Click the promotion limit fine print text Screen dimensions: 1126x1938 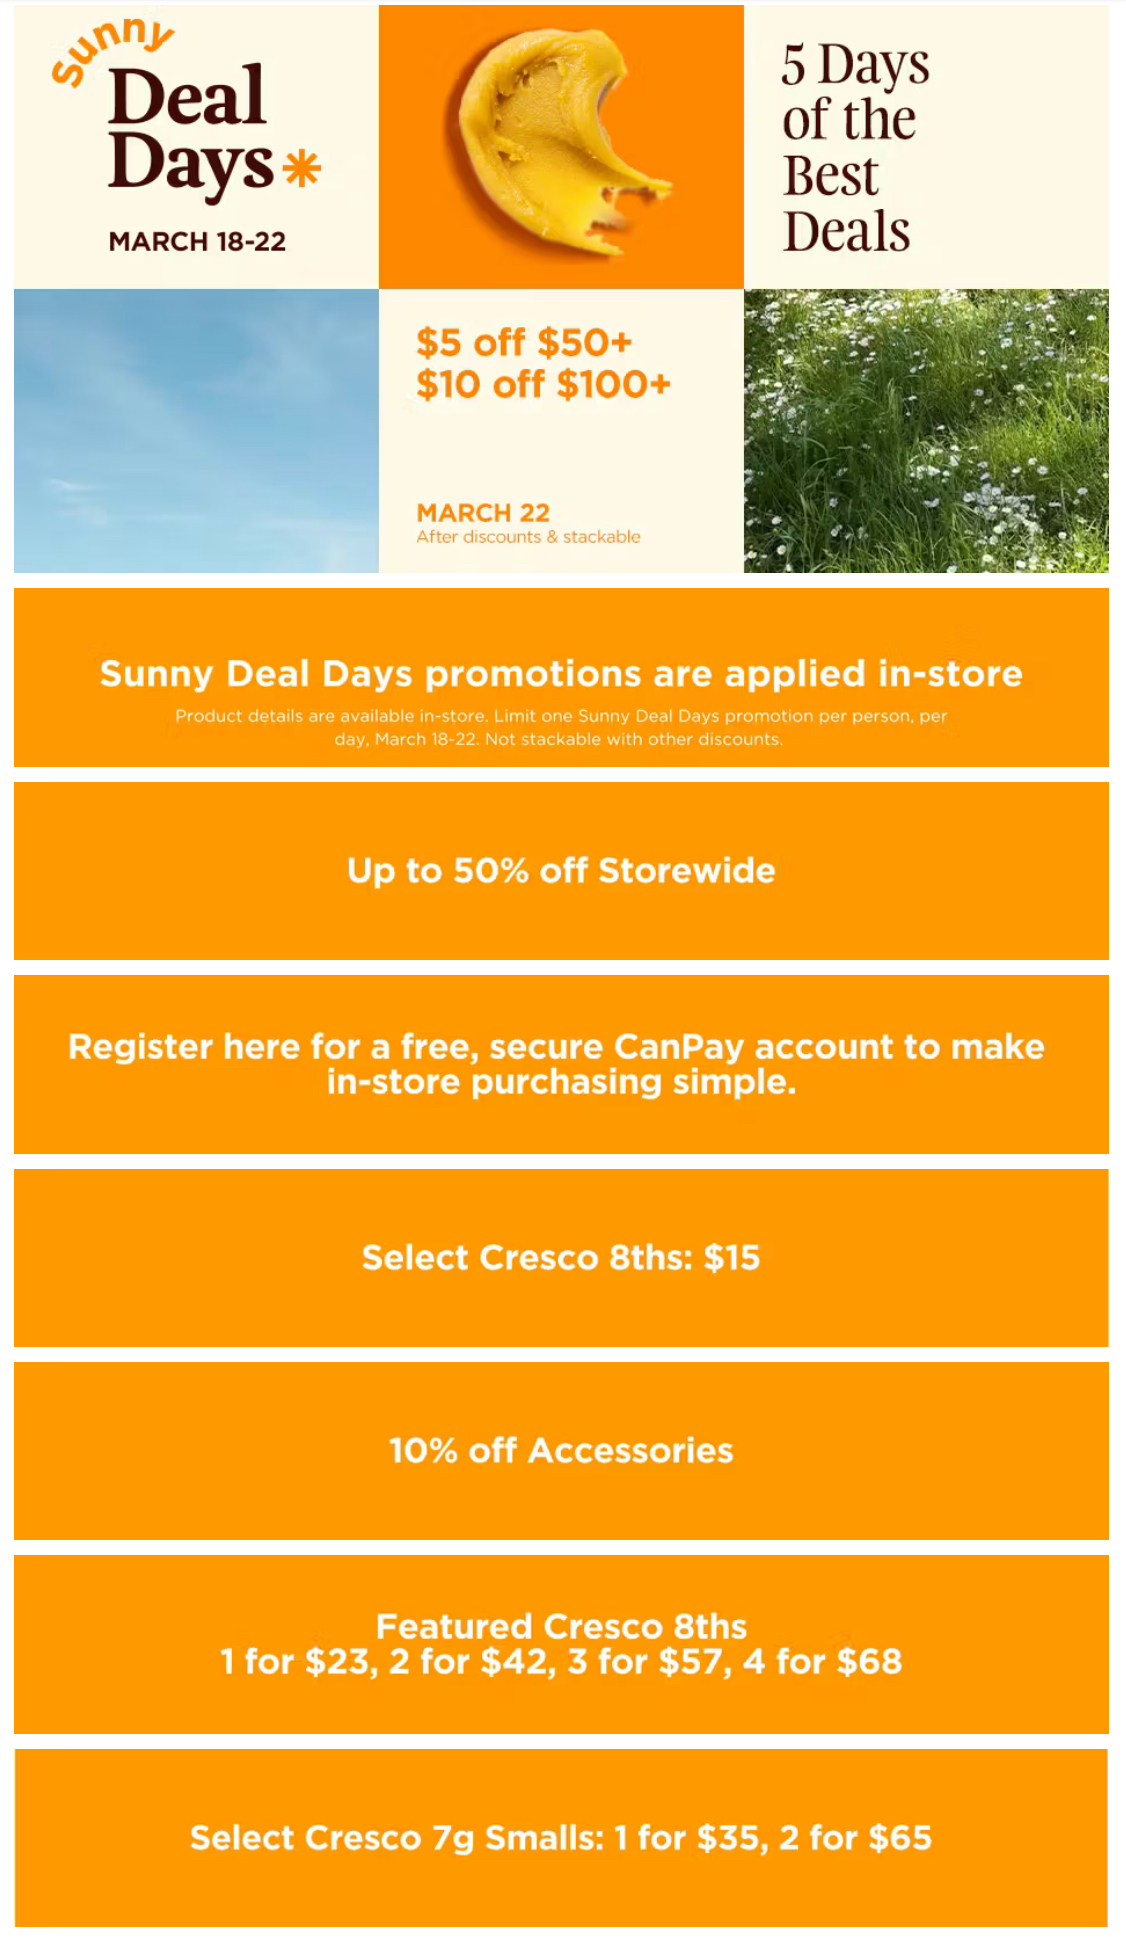[x=561, y=728]
